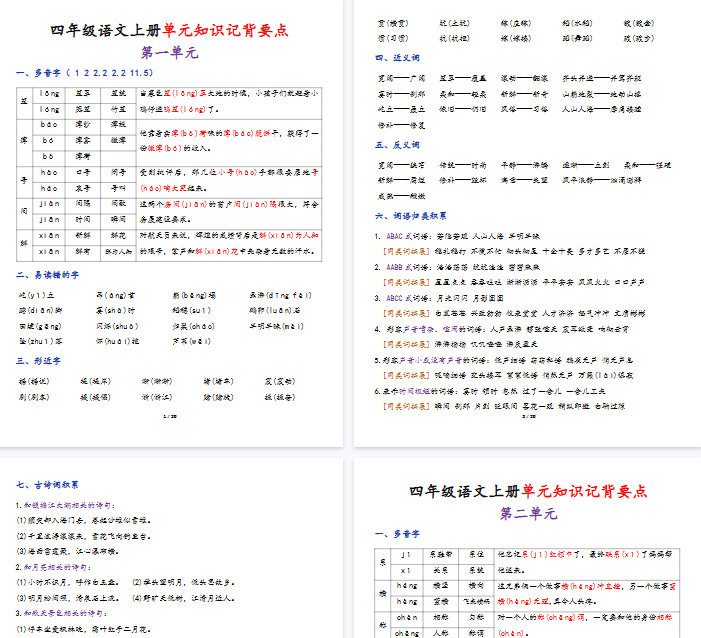Click the table cell '间隔'
The image size is (701, 638).
point(83,203)
